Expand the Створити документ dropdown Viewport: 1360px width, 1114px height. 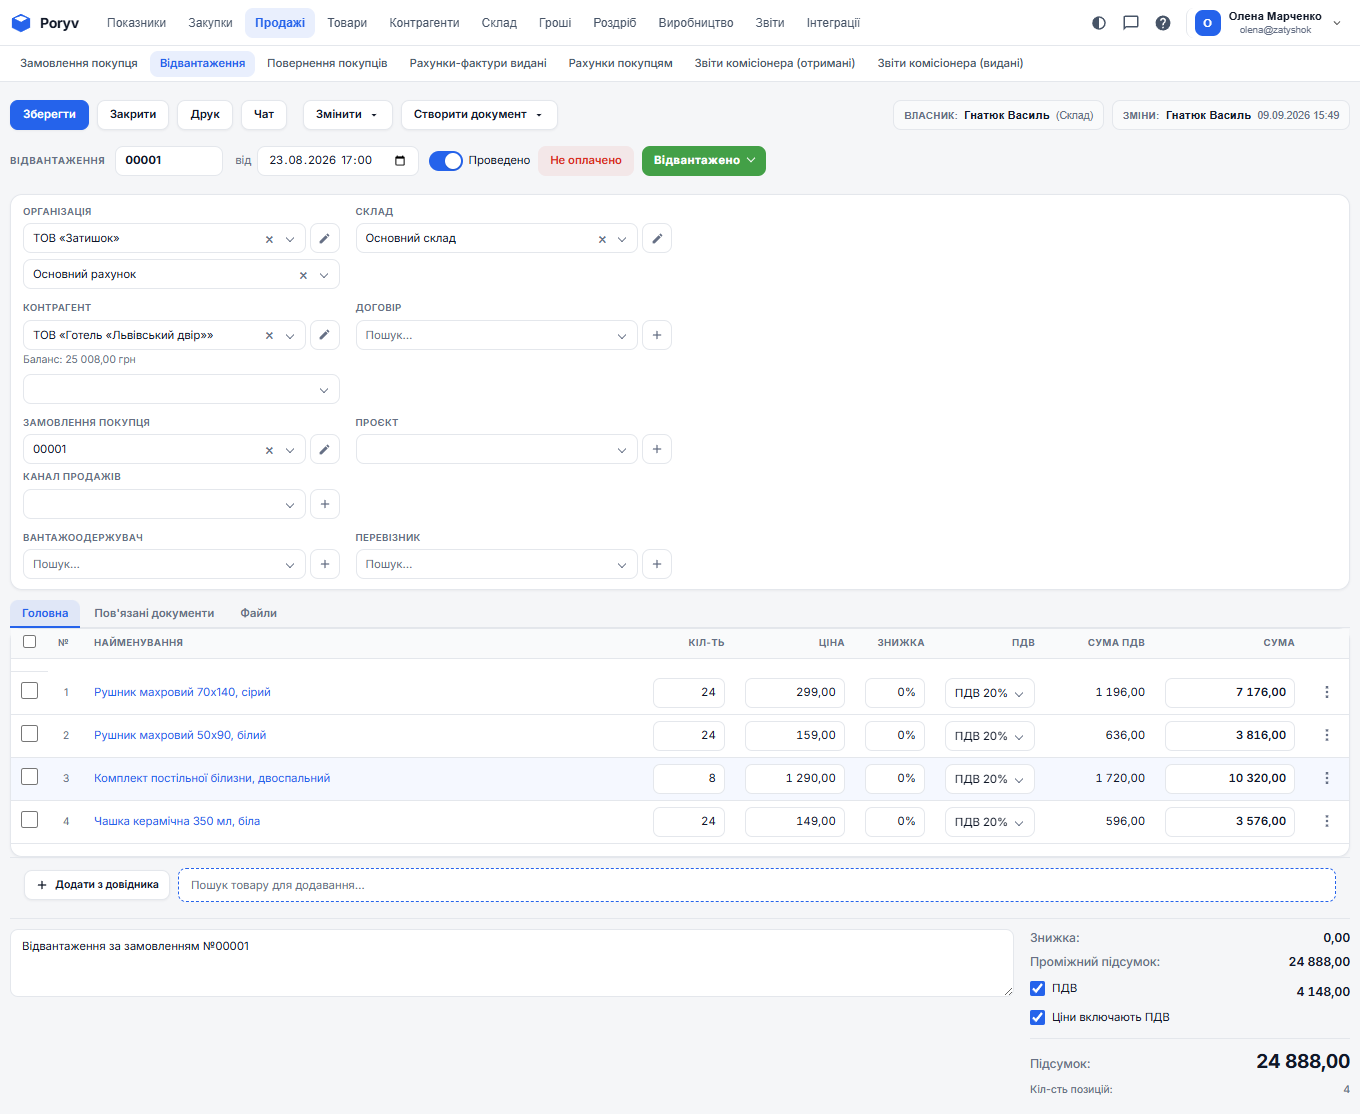479,115
